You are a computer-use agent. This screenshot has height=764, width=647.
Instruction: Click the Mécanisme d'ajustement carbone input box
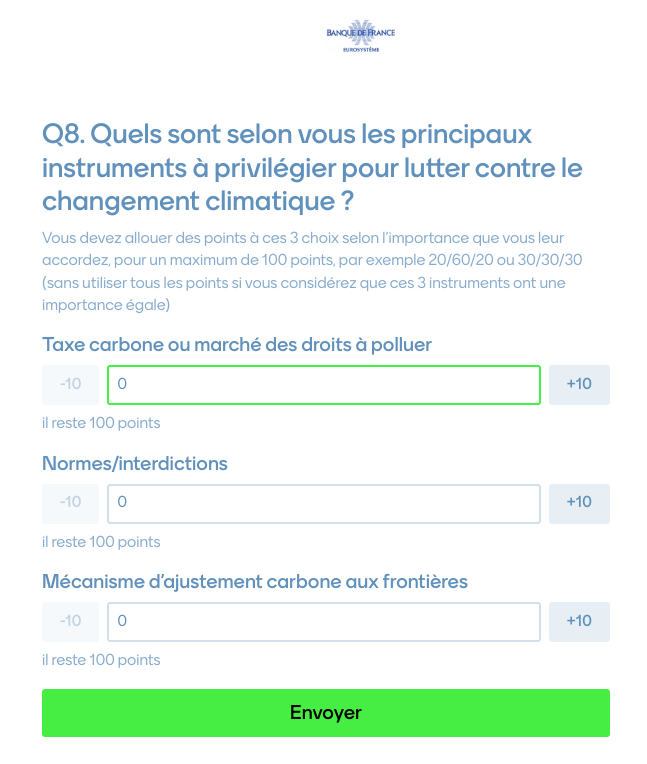[324, 621]
